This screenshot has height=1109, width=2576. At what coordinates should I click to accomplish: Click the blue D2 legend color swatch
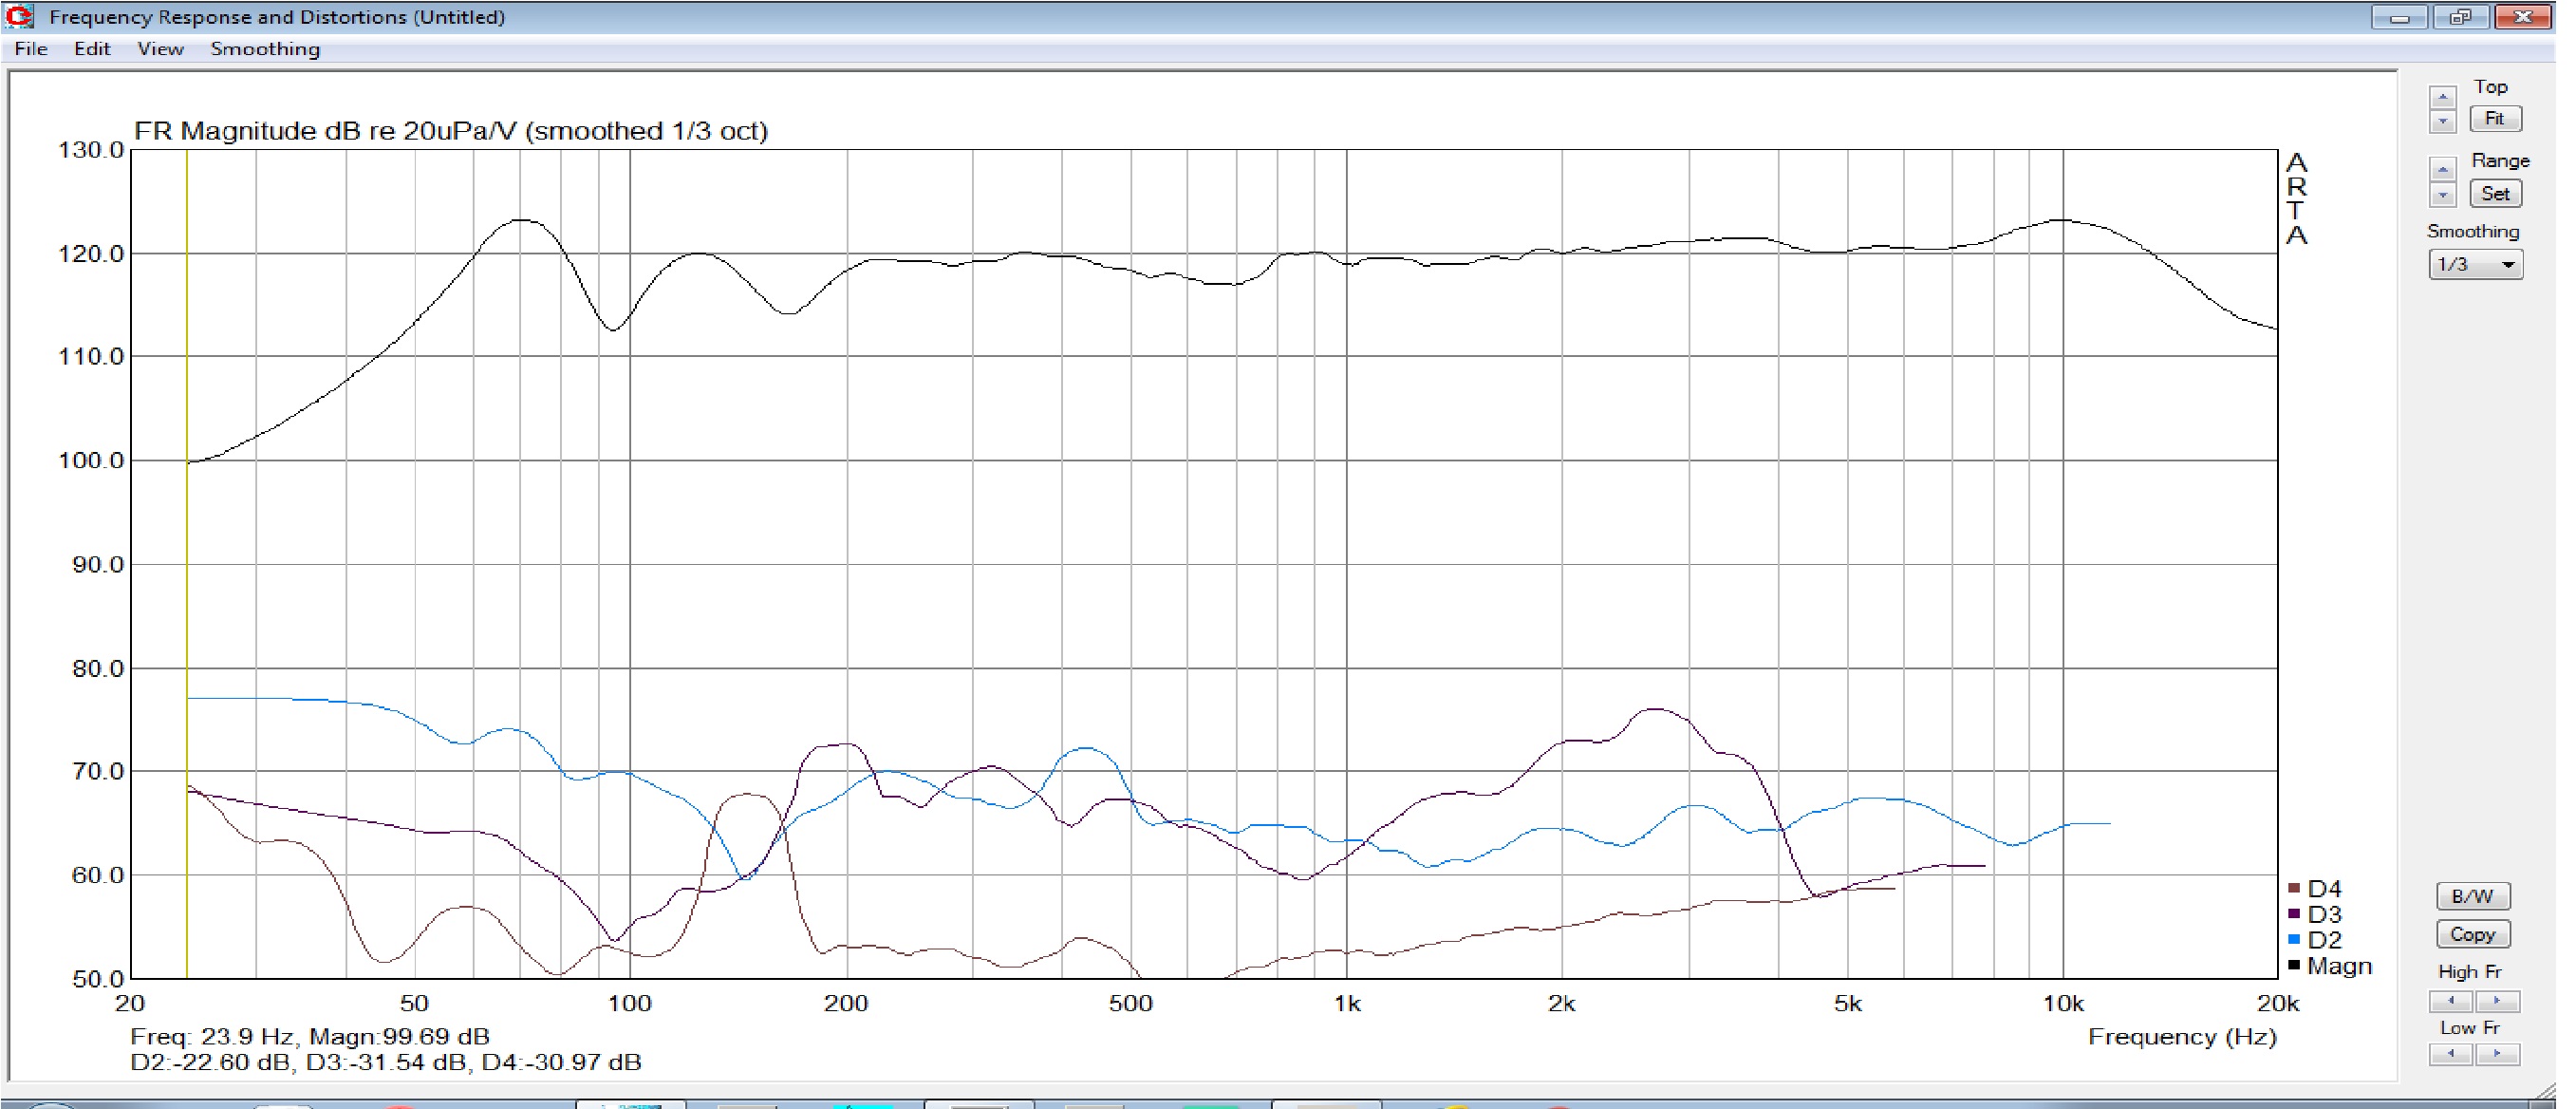click(x=2294, y=940)
